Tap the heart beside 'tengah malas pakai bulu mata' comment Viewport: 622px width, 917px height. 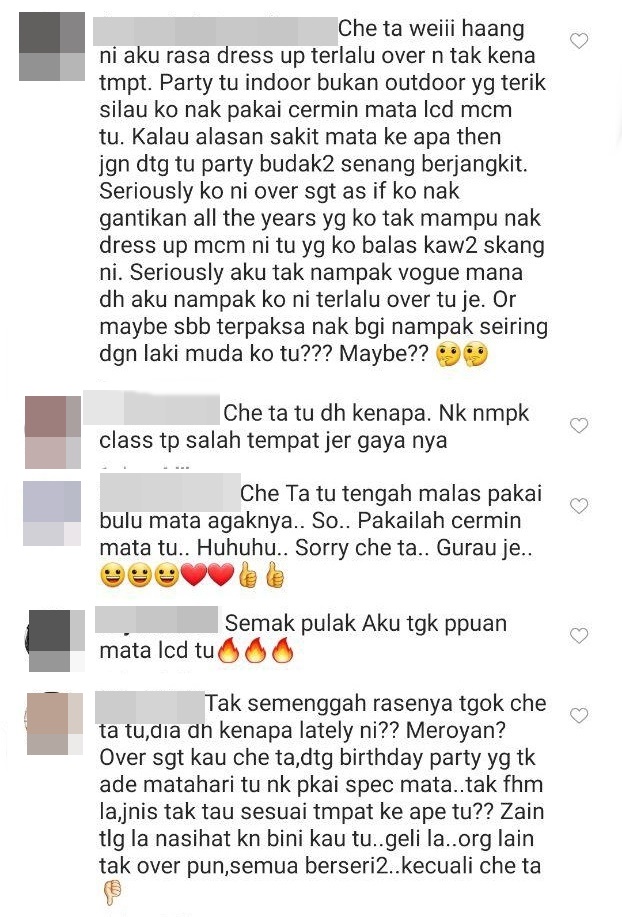coord(579,505)
